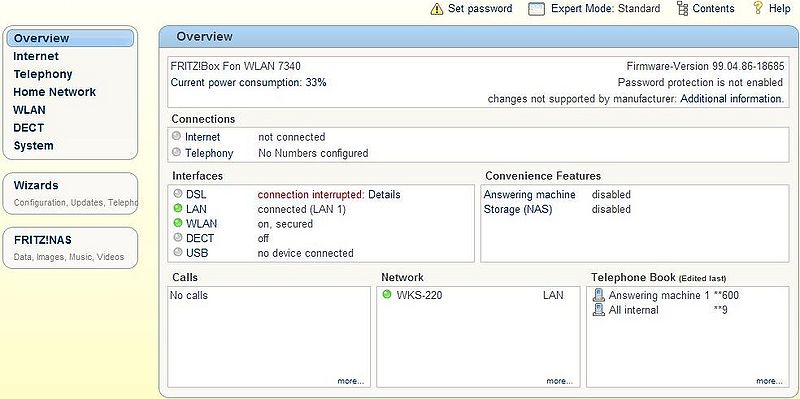Select the WKS-220 network device
Viewport: 800px width, 399px height.
point(419,295)
